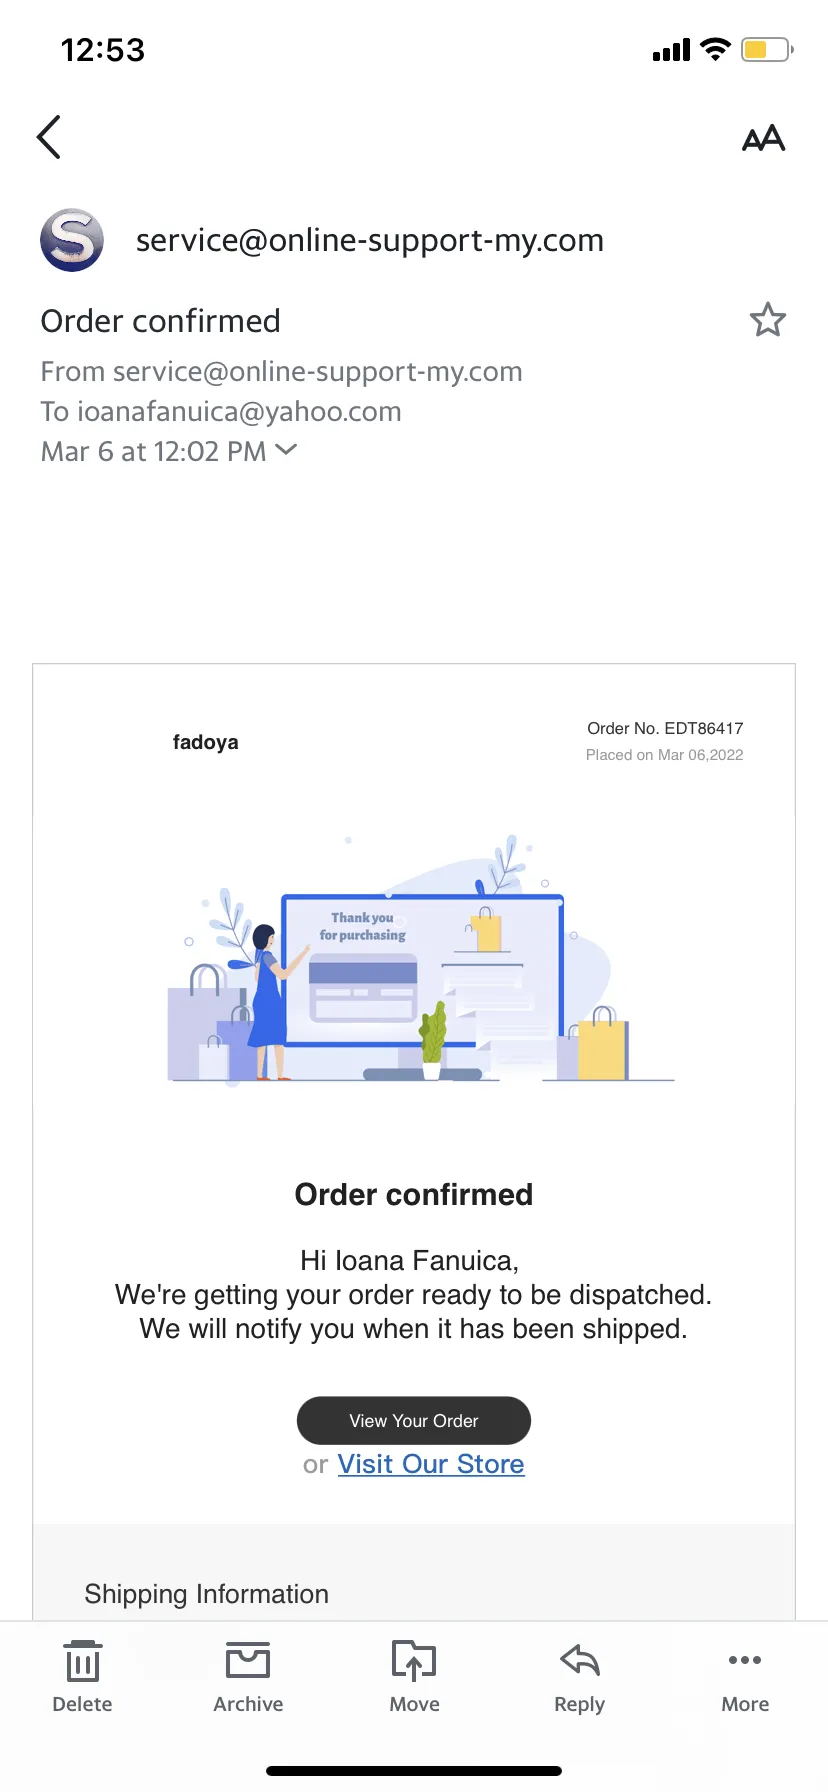Tap the Shipping Information section heading
Viewport: 828px width, 1792px height.
pos(206,1594)
